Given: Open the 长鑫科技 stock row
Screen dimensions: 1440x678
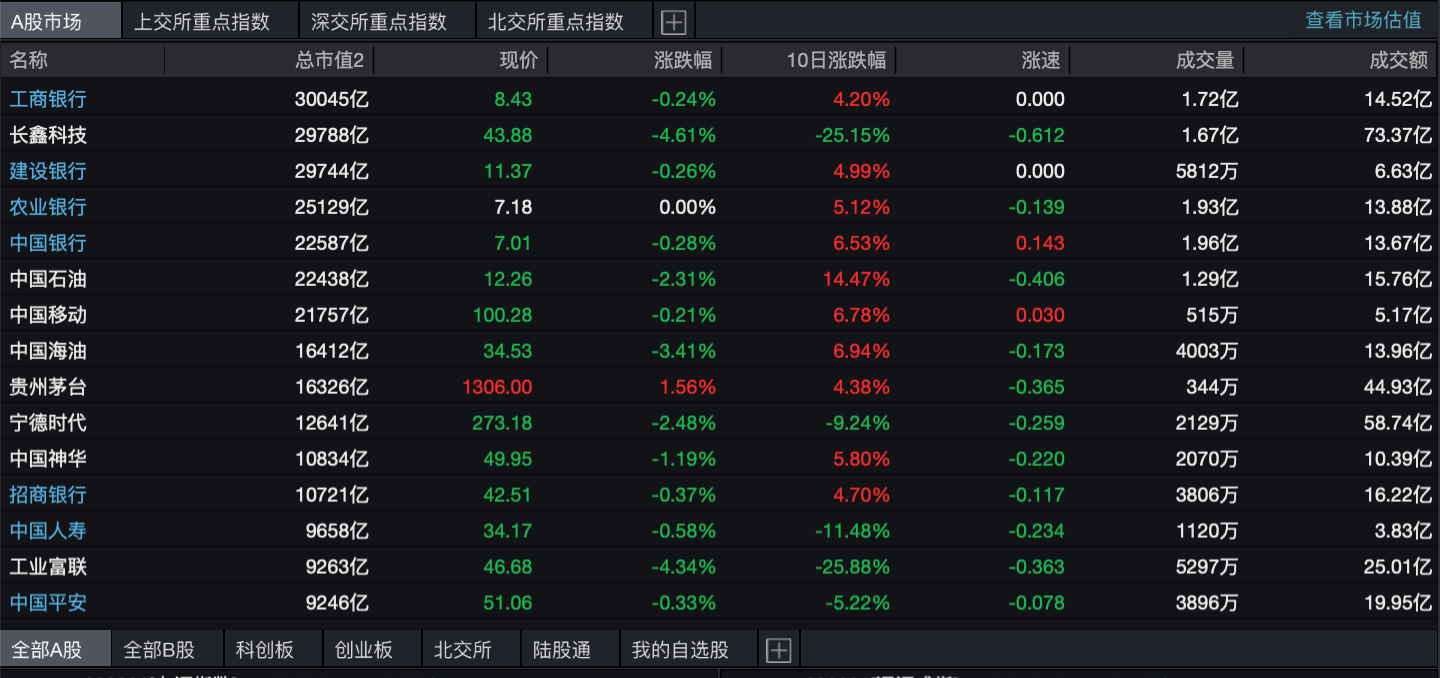Looking at the screenshot, I should [720, 135].
